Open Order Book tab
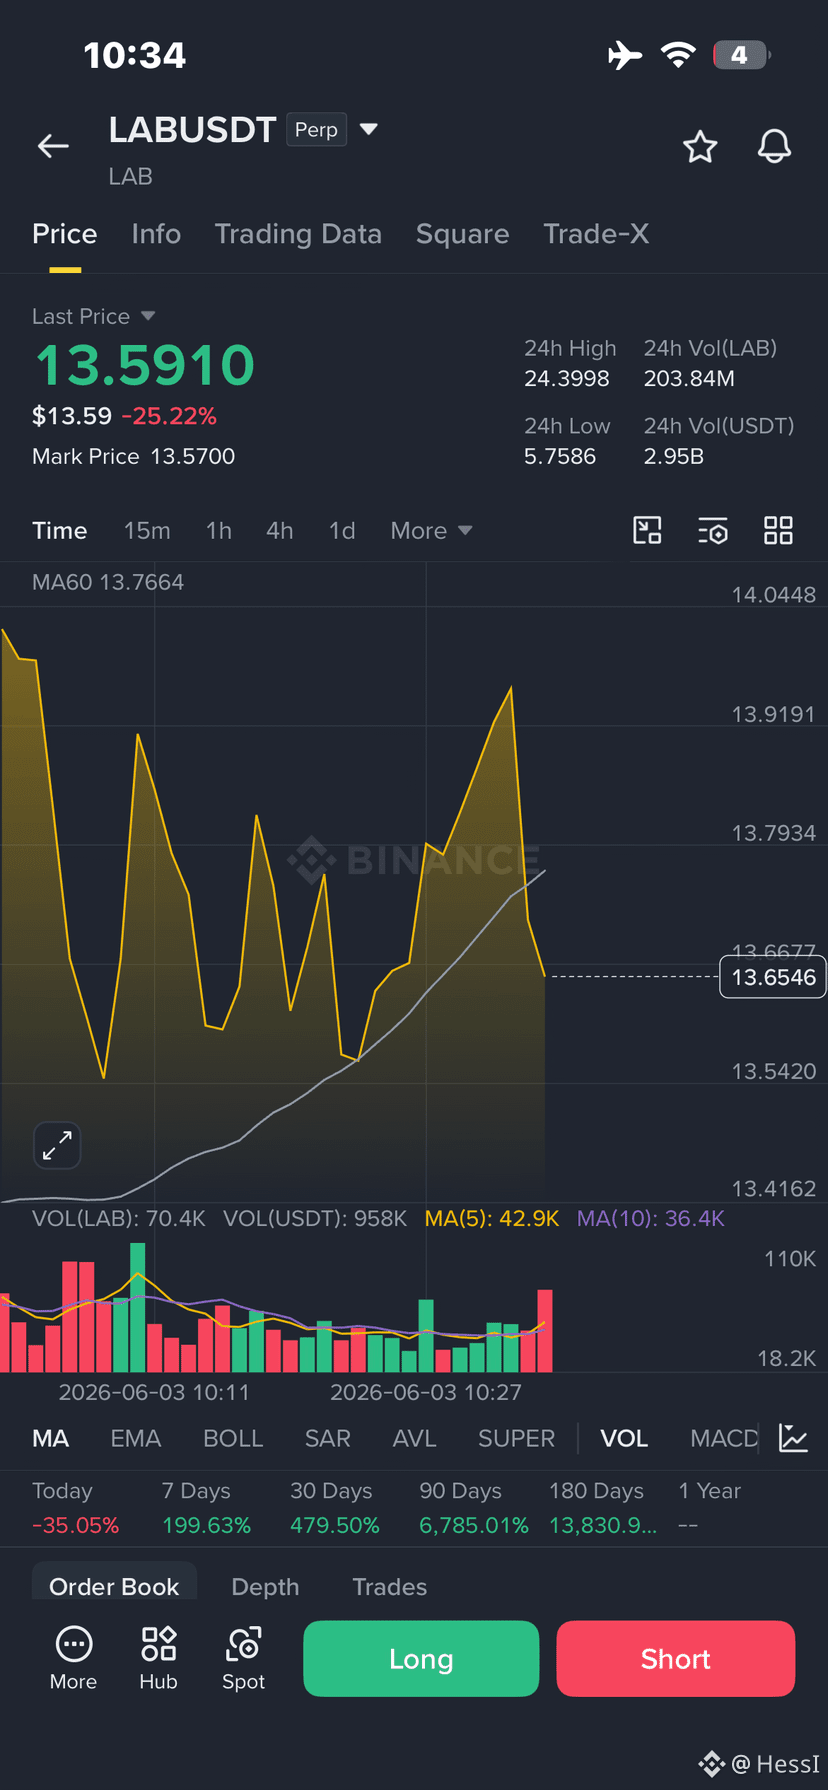Image resolution: width=828 pixels, height=1790 pixels. click(x=114, y=1586)
